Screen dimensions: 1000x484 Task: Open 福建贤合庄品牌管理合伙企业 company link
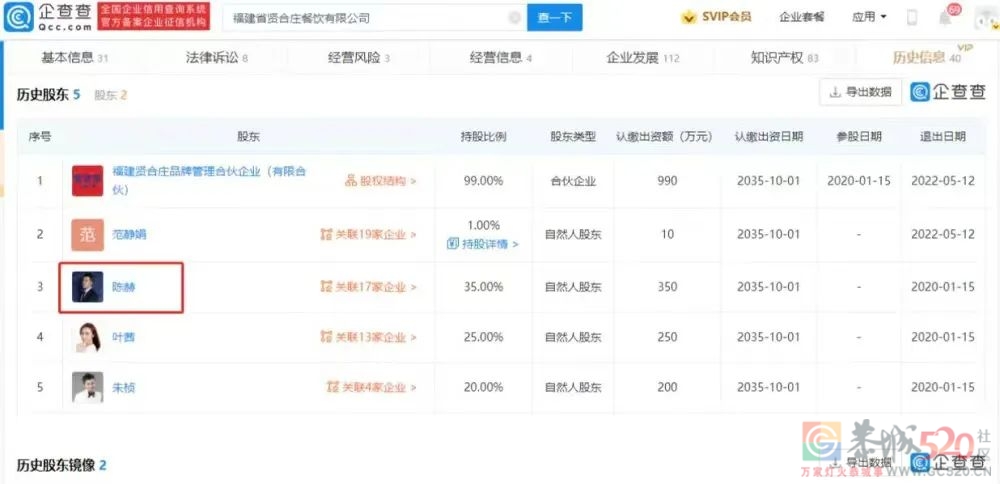coord(209,180)
